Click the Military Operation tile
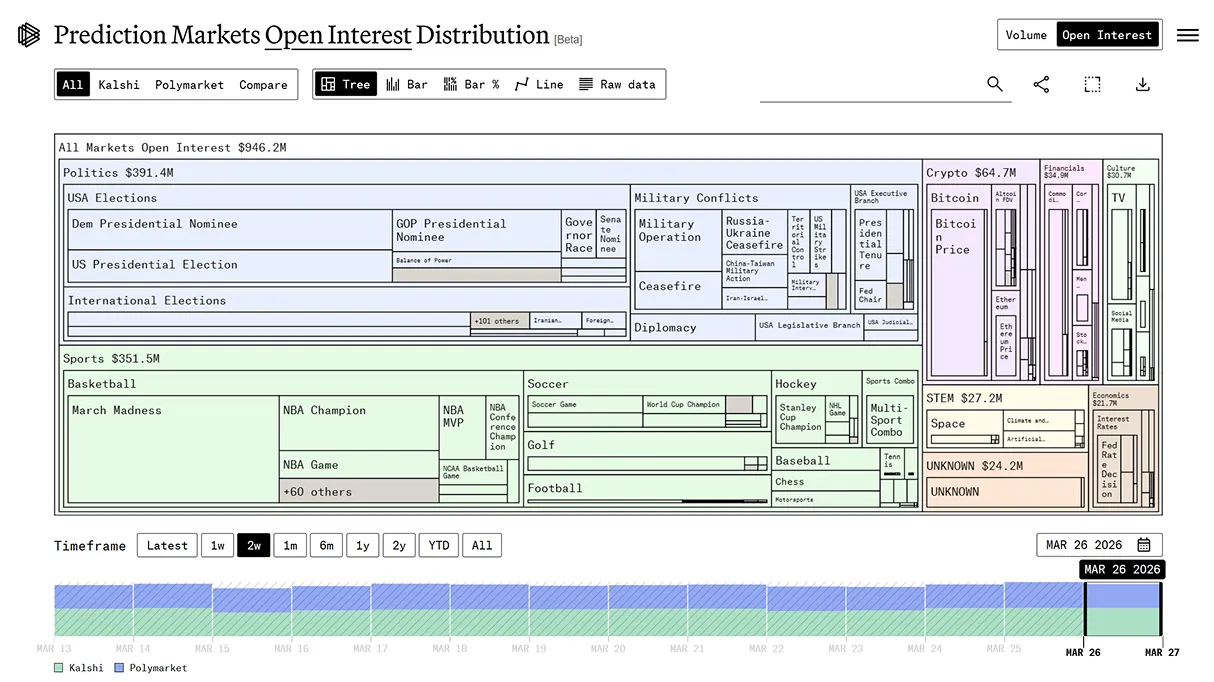 (x=678, y=240)
